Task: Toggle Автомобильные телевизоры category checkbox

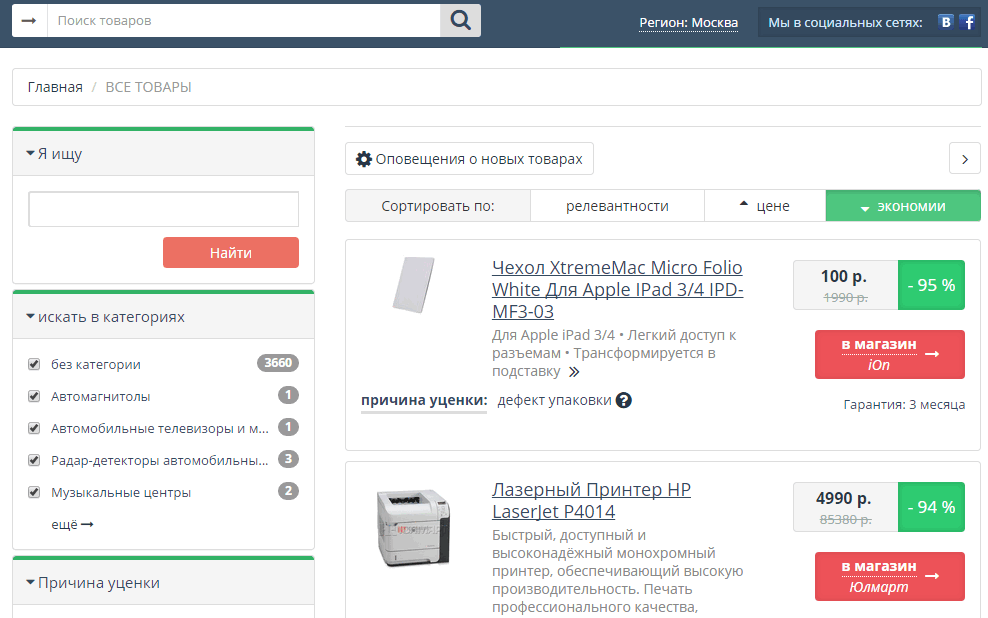Action: pos(34,428)
